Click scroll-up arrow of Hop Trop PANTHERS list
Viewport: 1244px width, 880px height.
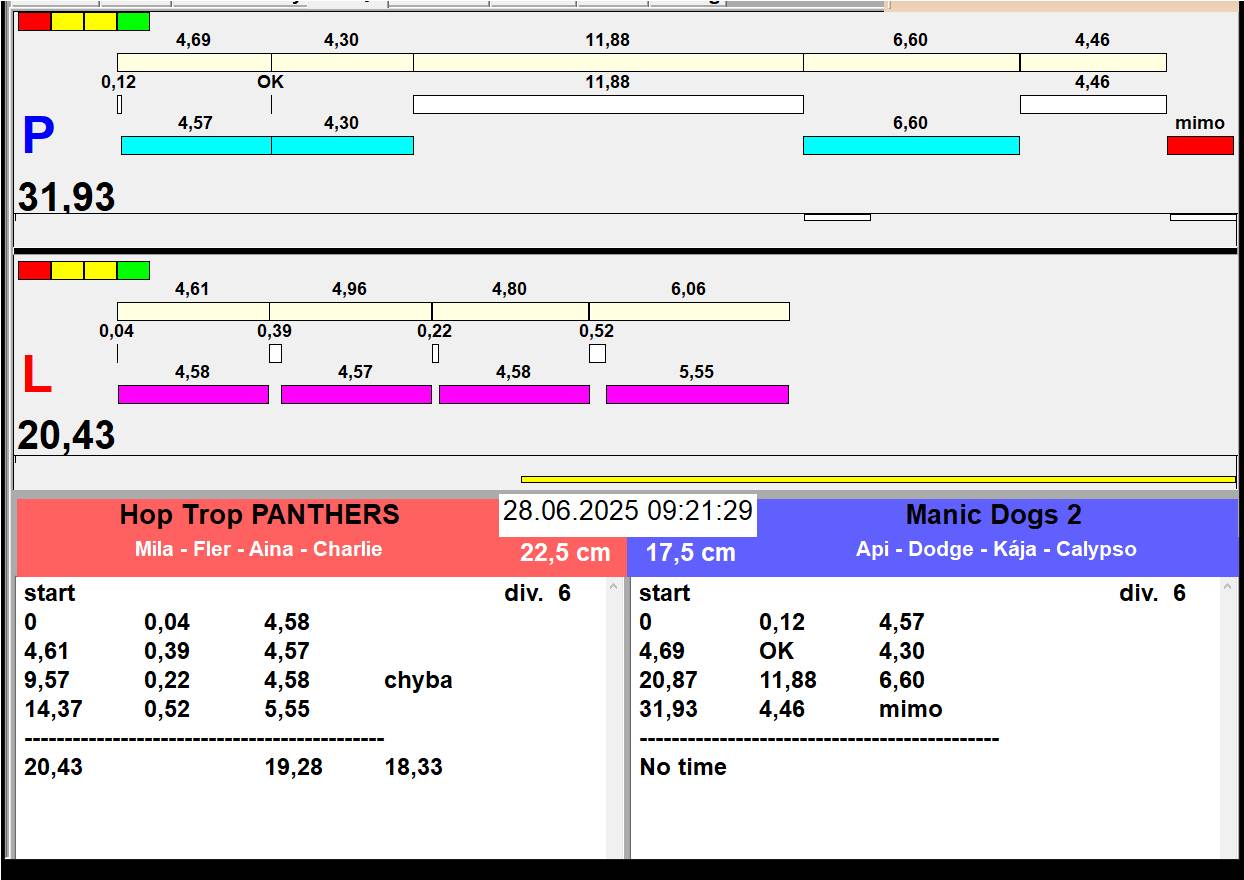click(614, 588)
